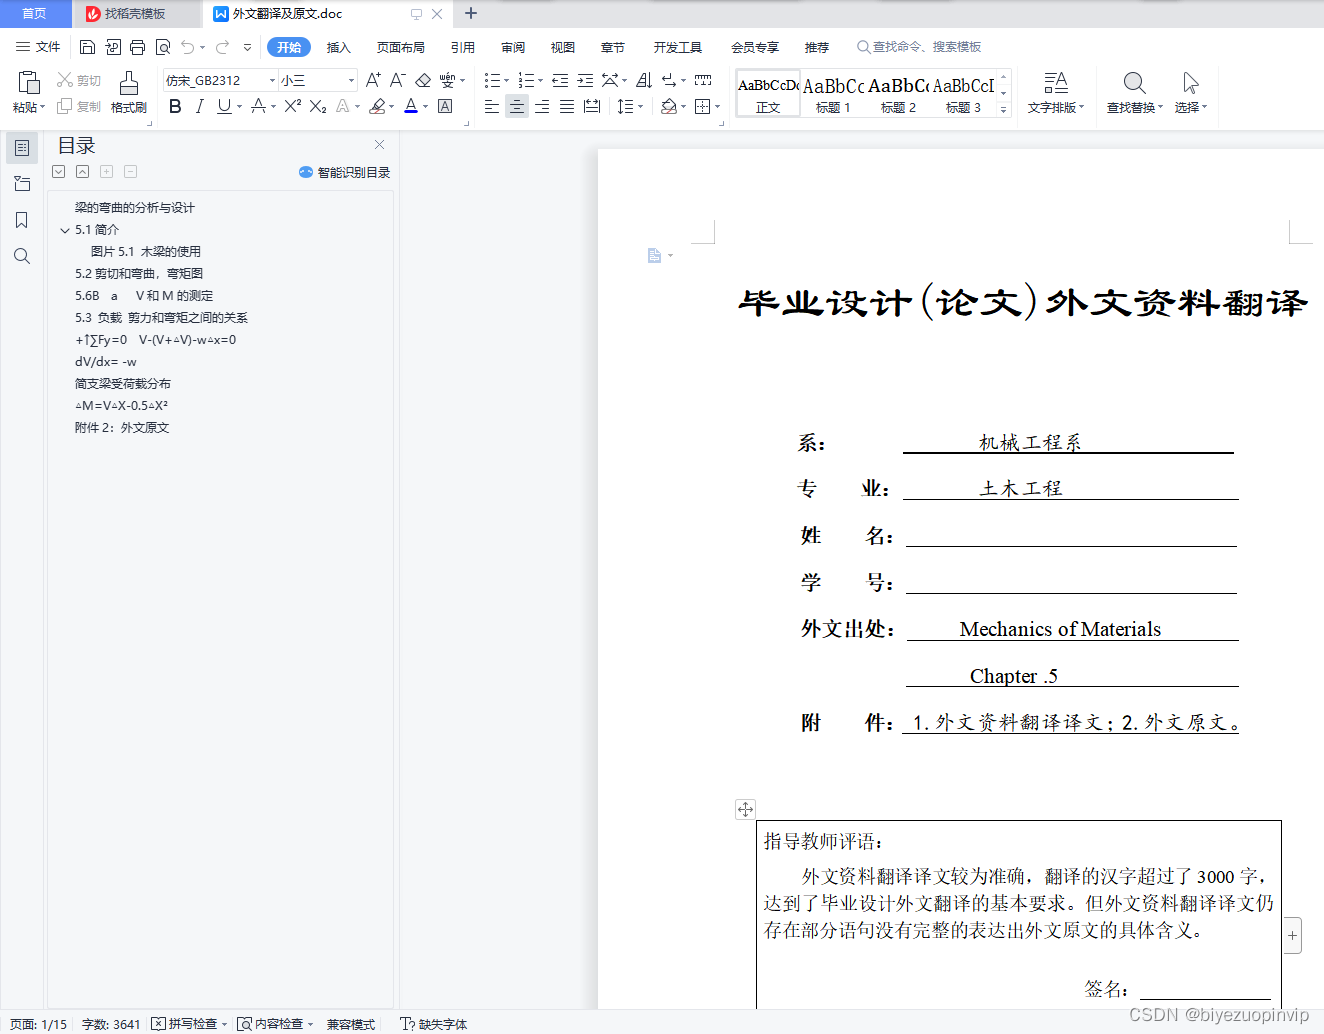Click the Paste (粘贴) clipboard icon
The width and height of the screenshot is (1324, 1034).
pos(29,83)
